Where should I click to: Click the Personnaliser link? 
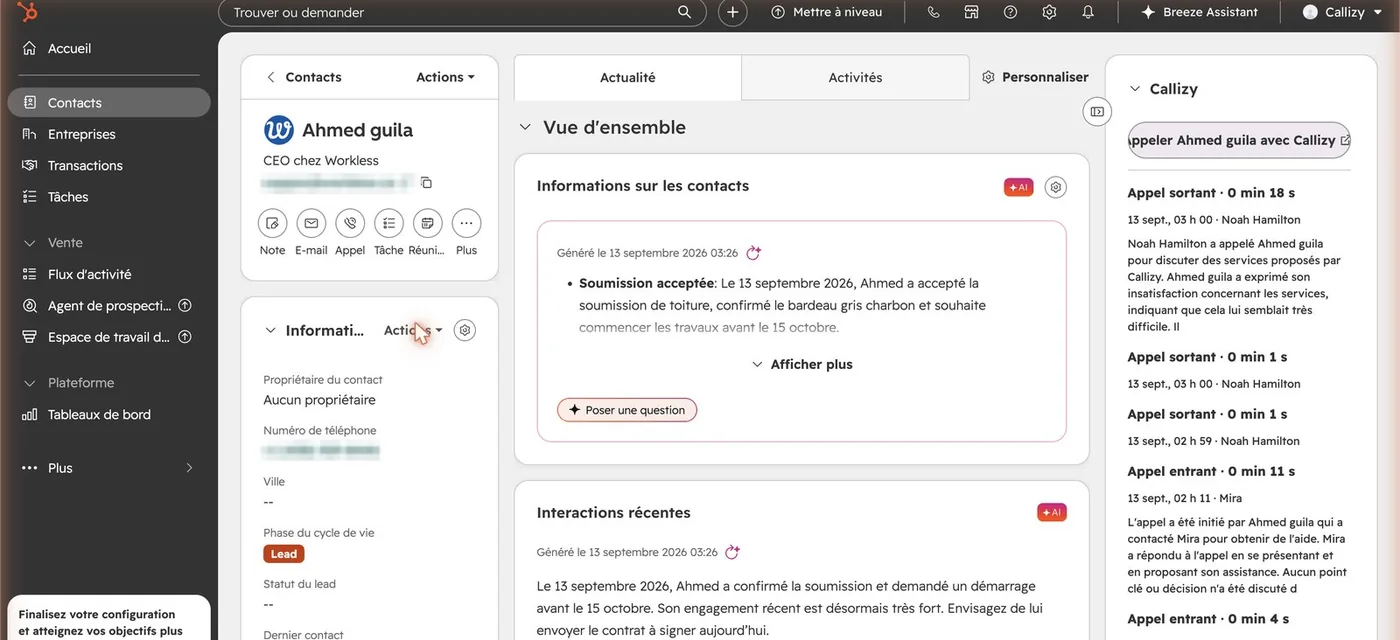coord(1035,77)
